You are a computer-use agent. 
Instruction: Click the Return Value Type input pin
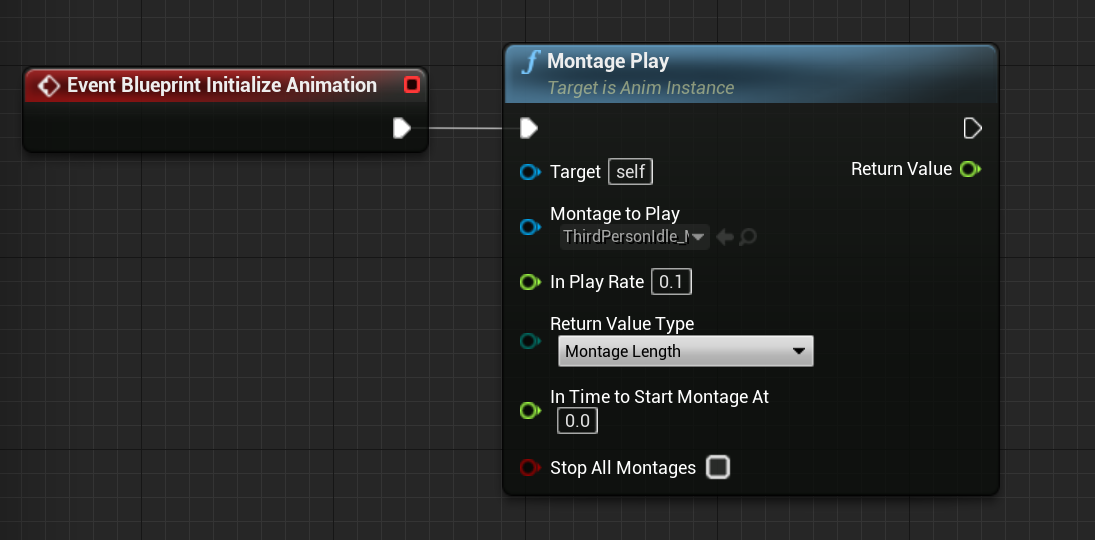click(530, 341)
